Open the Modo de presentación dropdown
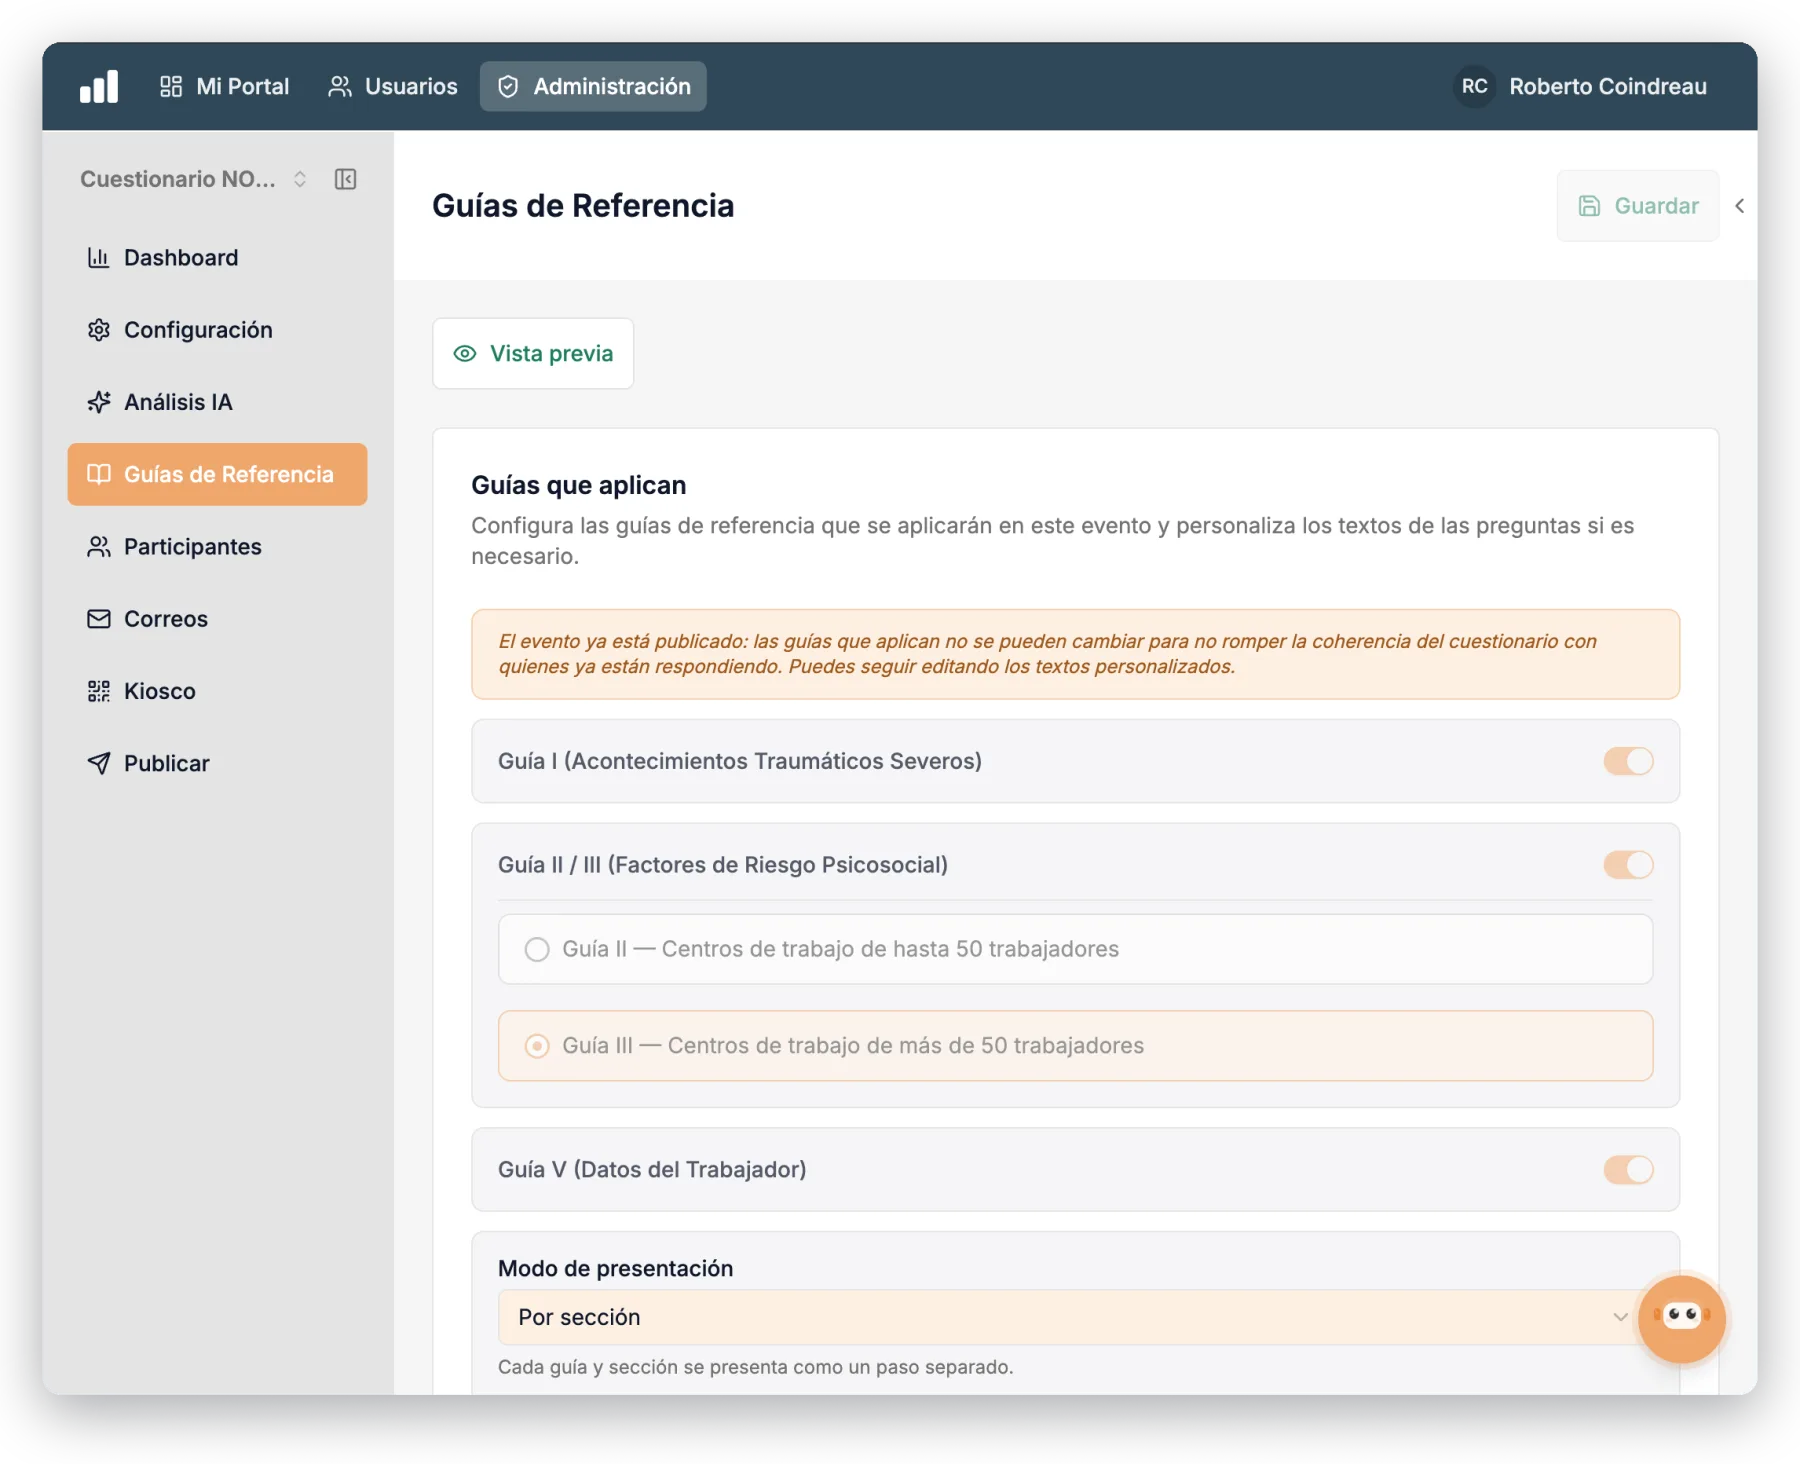 coord(1075,1317)
